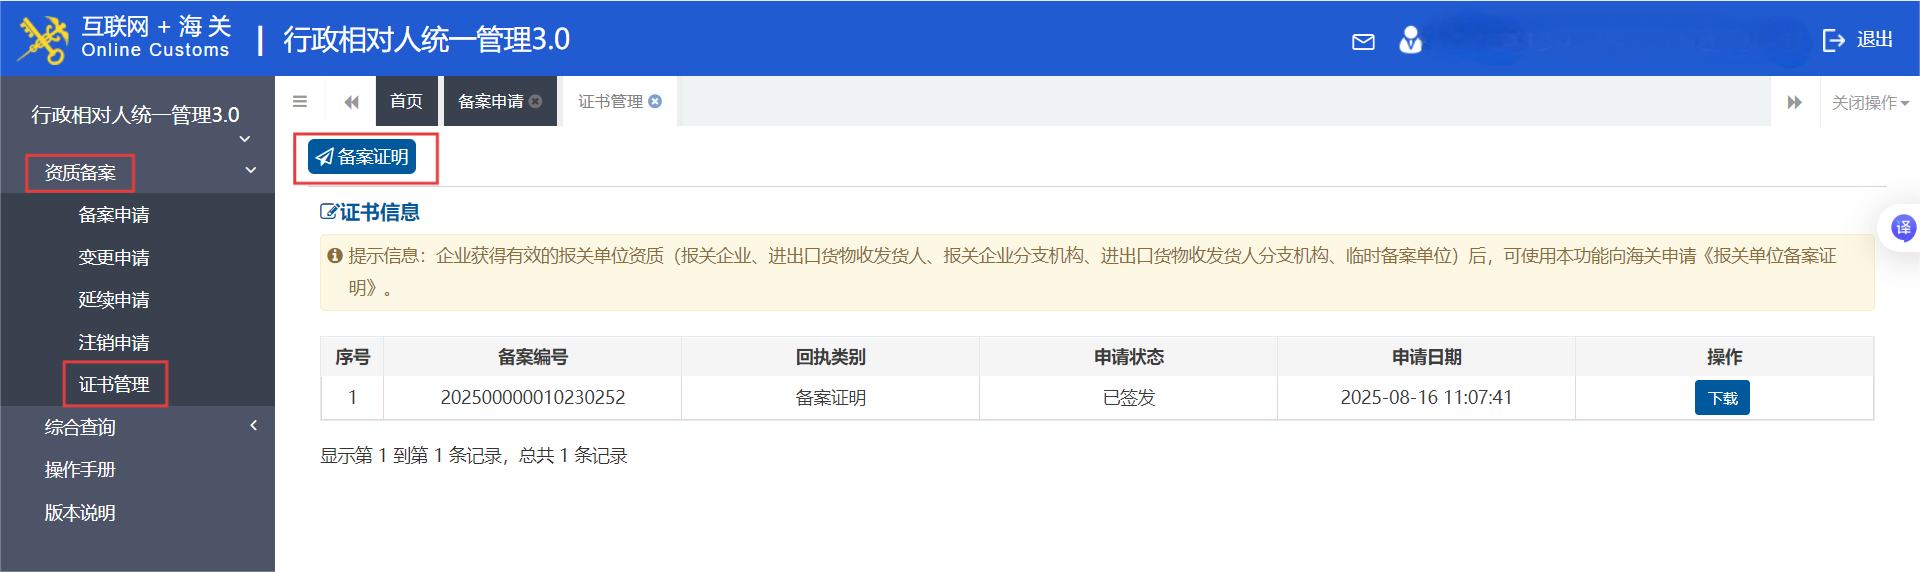
Task: Switch to the 首页 tab
Action: [x=406, y=101]
